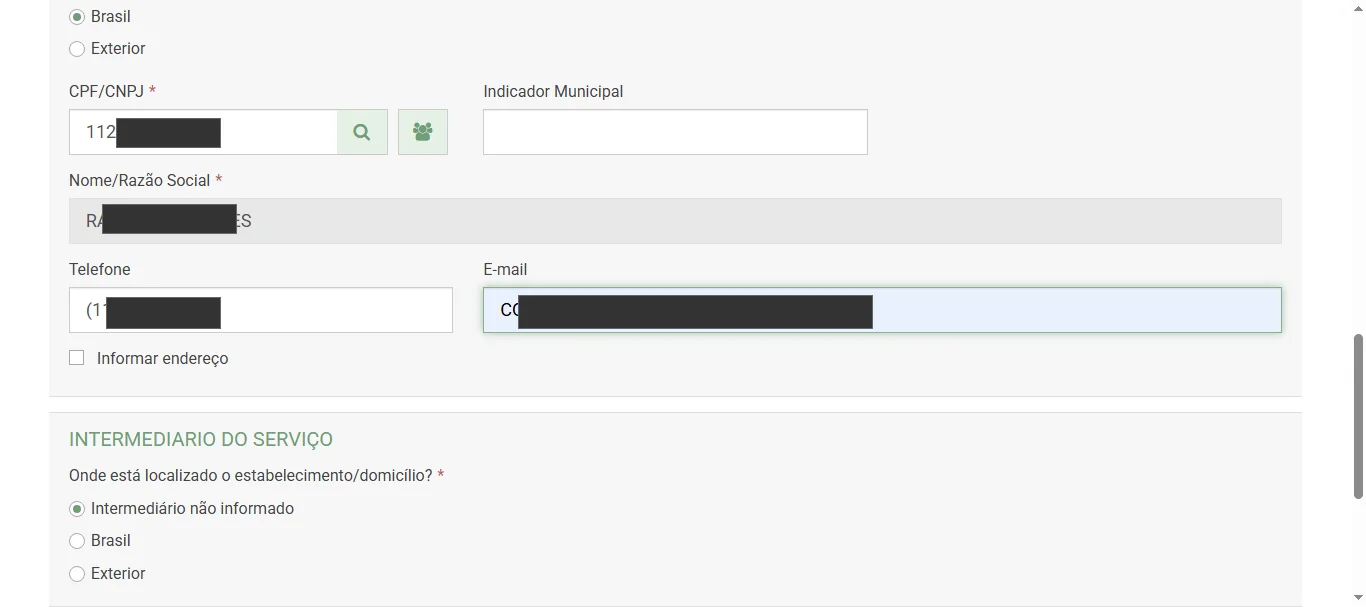Click the INTERMEDIARIO DO SERVIÇO section header

click(200, 439)
